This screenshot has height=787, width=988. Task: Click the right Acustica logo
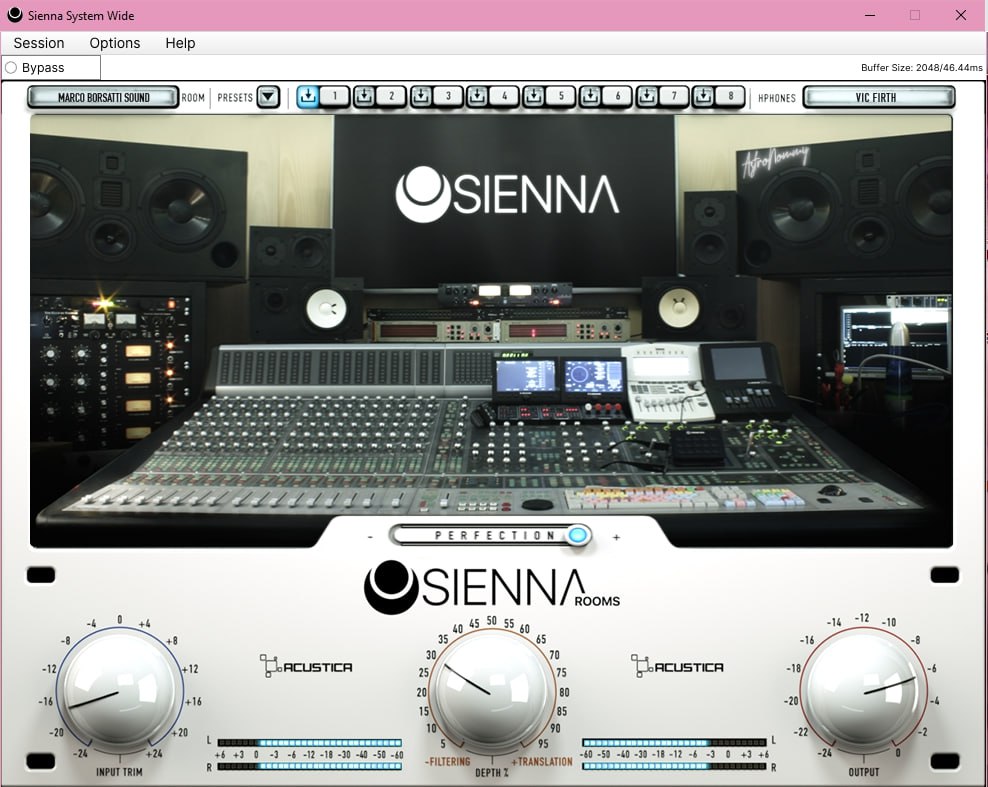(677, 666)
